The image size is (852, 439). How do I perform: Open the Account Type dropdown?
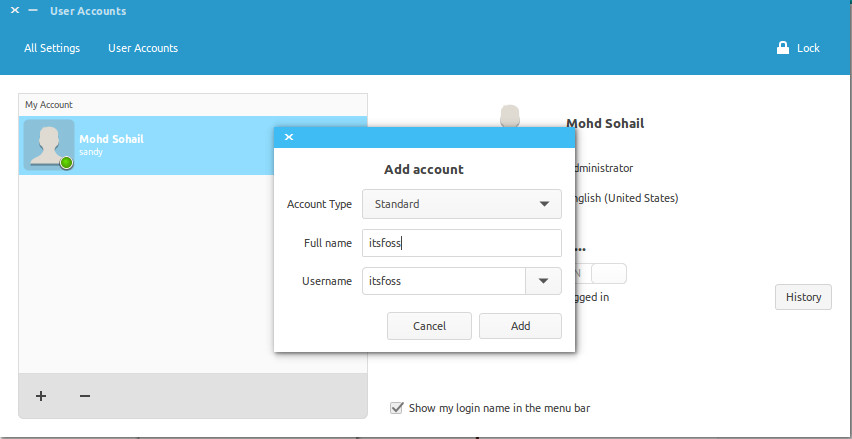coord(461,204)
